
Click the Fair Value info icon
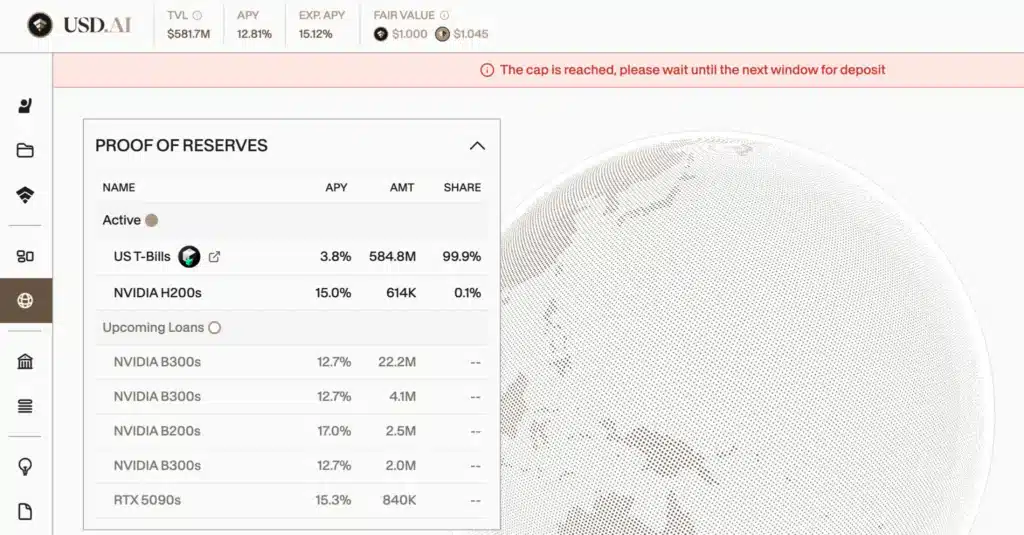click(444, 16)
